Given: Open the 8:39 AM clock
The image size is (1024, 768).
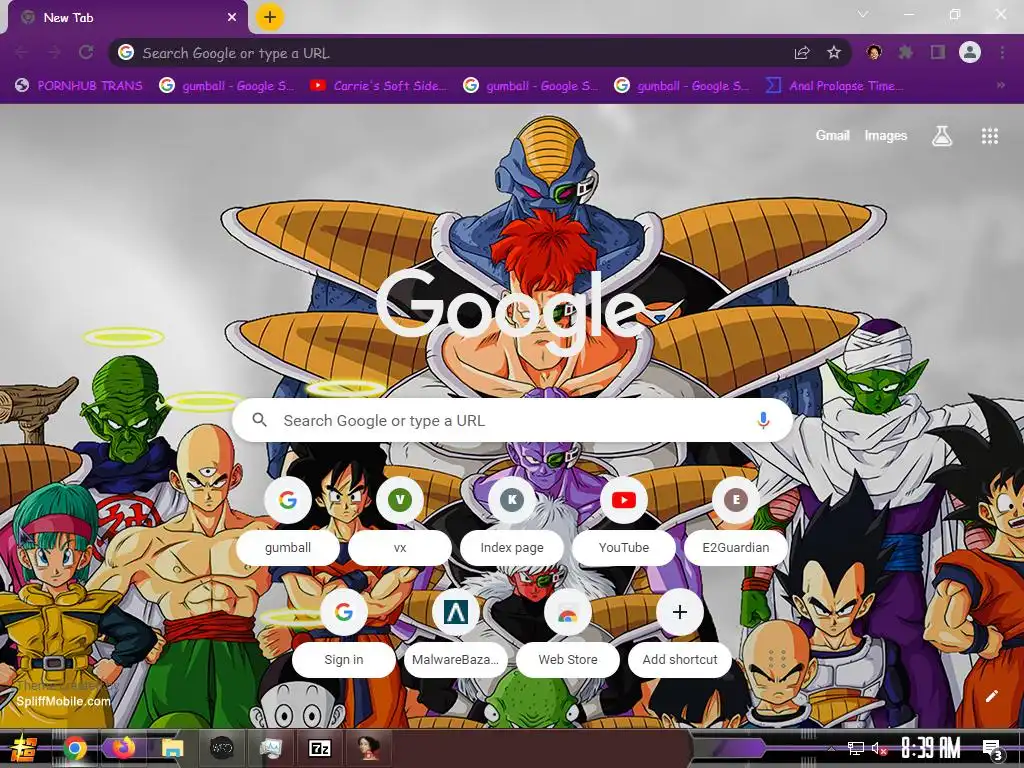Looking at the screenshot, I should click(x=931, y=748).
